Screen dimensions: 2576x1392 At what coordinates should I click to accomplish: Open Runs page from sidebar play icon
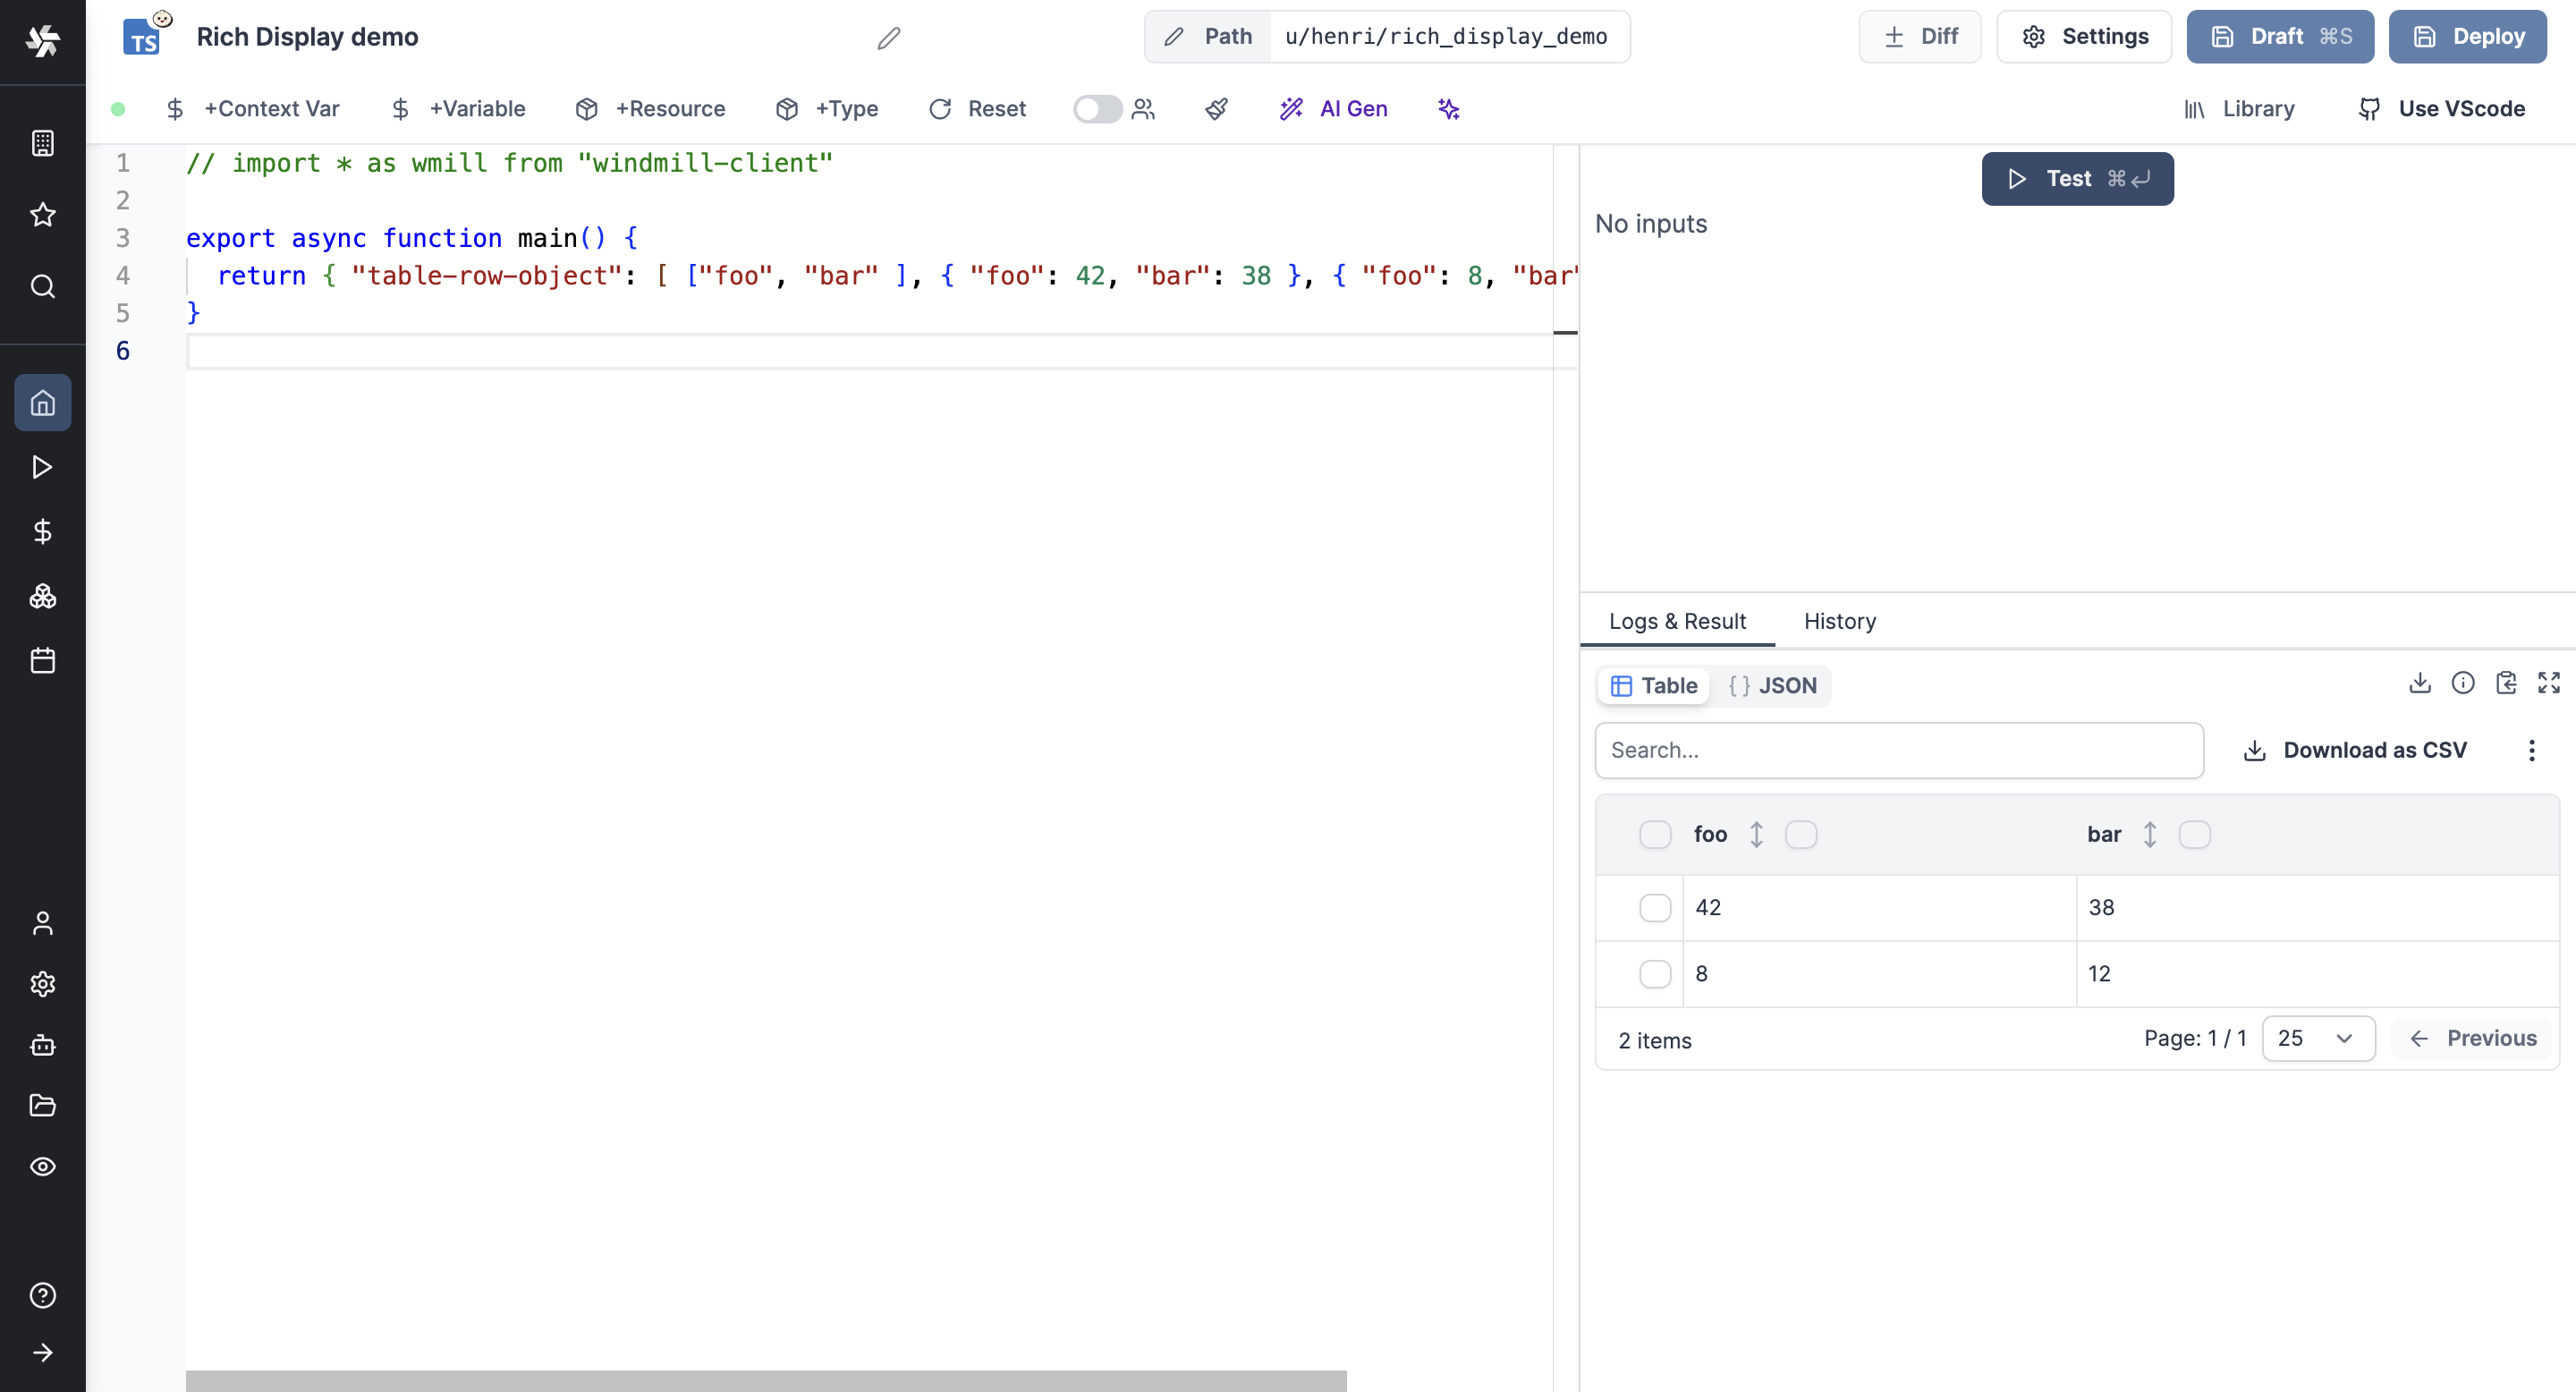[x=42, y=467]
